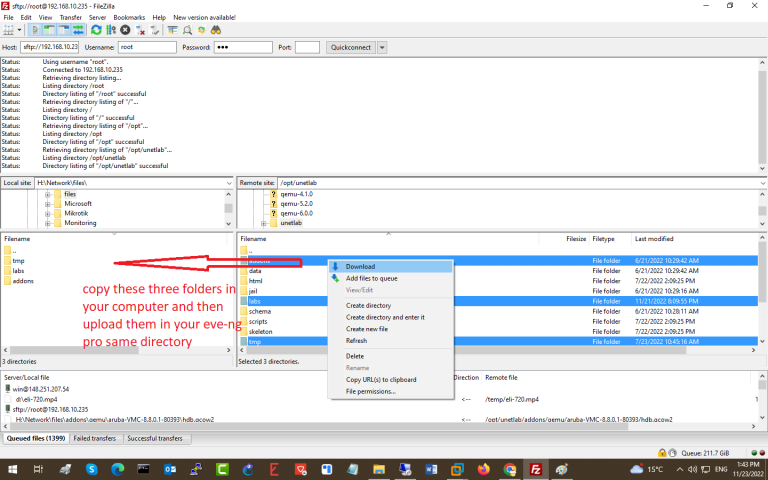This screenshot has width=768, height=480.
Task: Toggle the local directory tree view
Action: coord(47,30)
